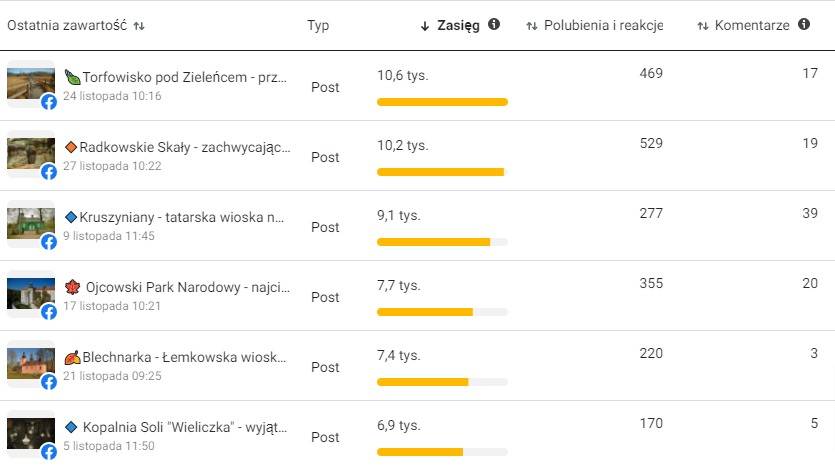Screen dimensions: 835x470
Task: Click the Typ column header
Action: pos(318,26)
